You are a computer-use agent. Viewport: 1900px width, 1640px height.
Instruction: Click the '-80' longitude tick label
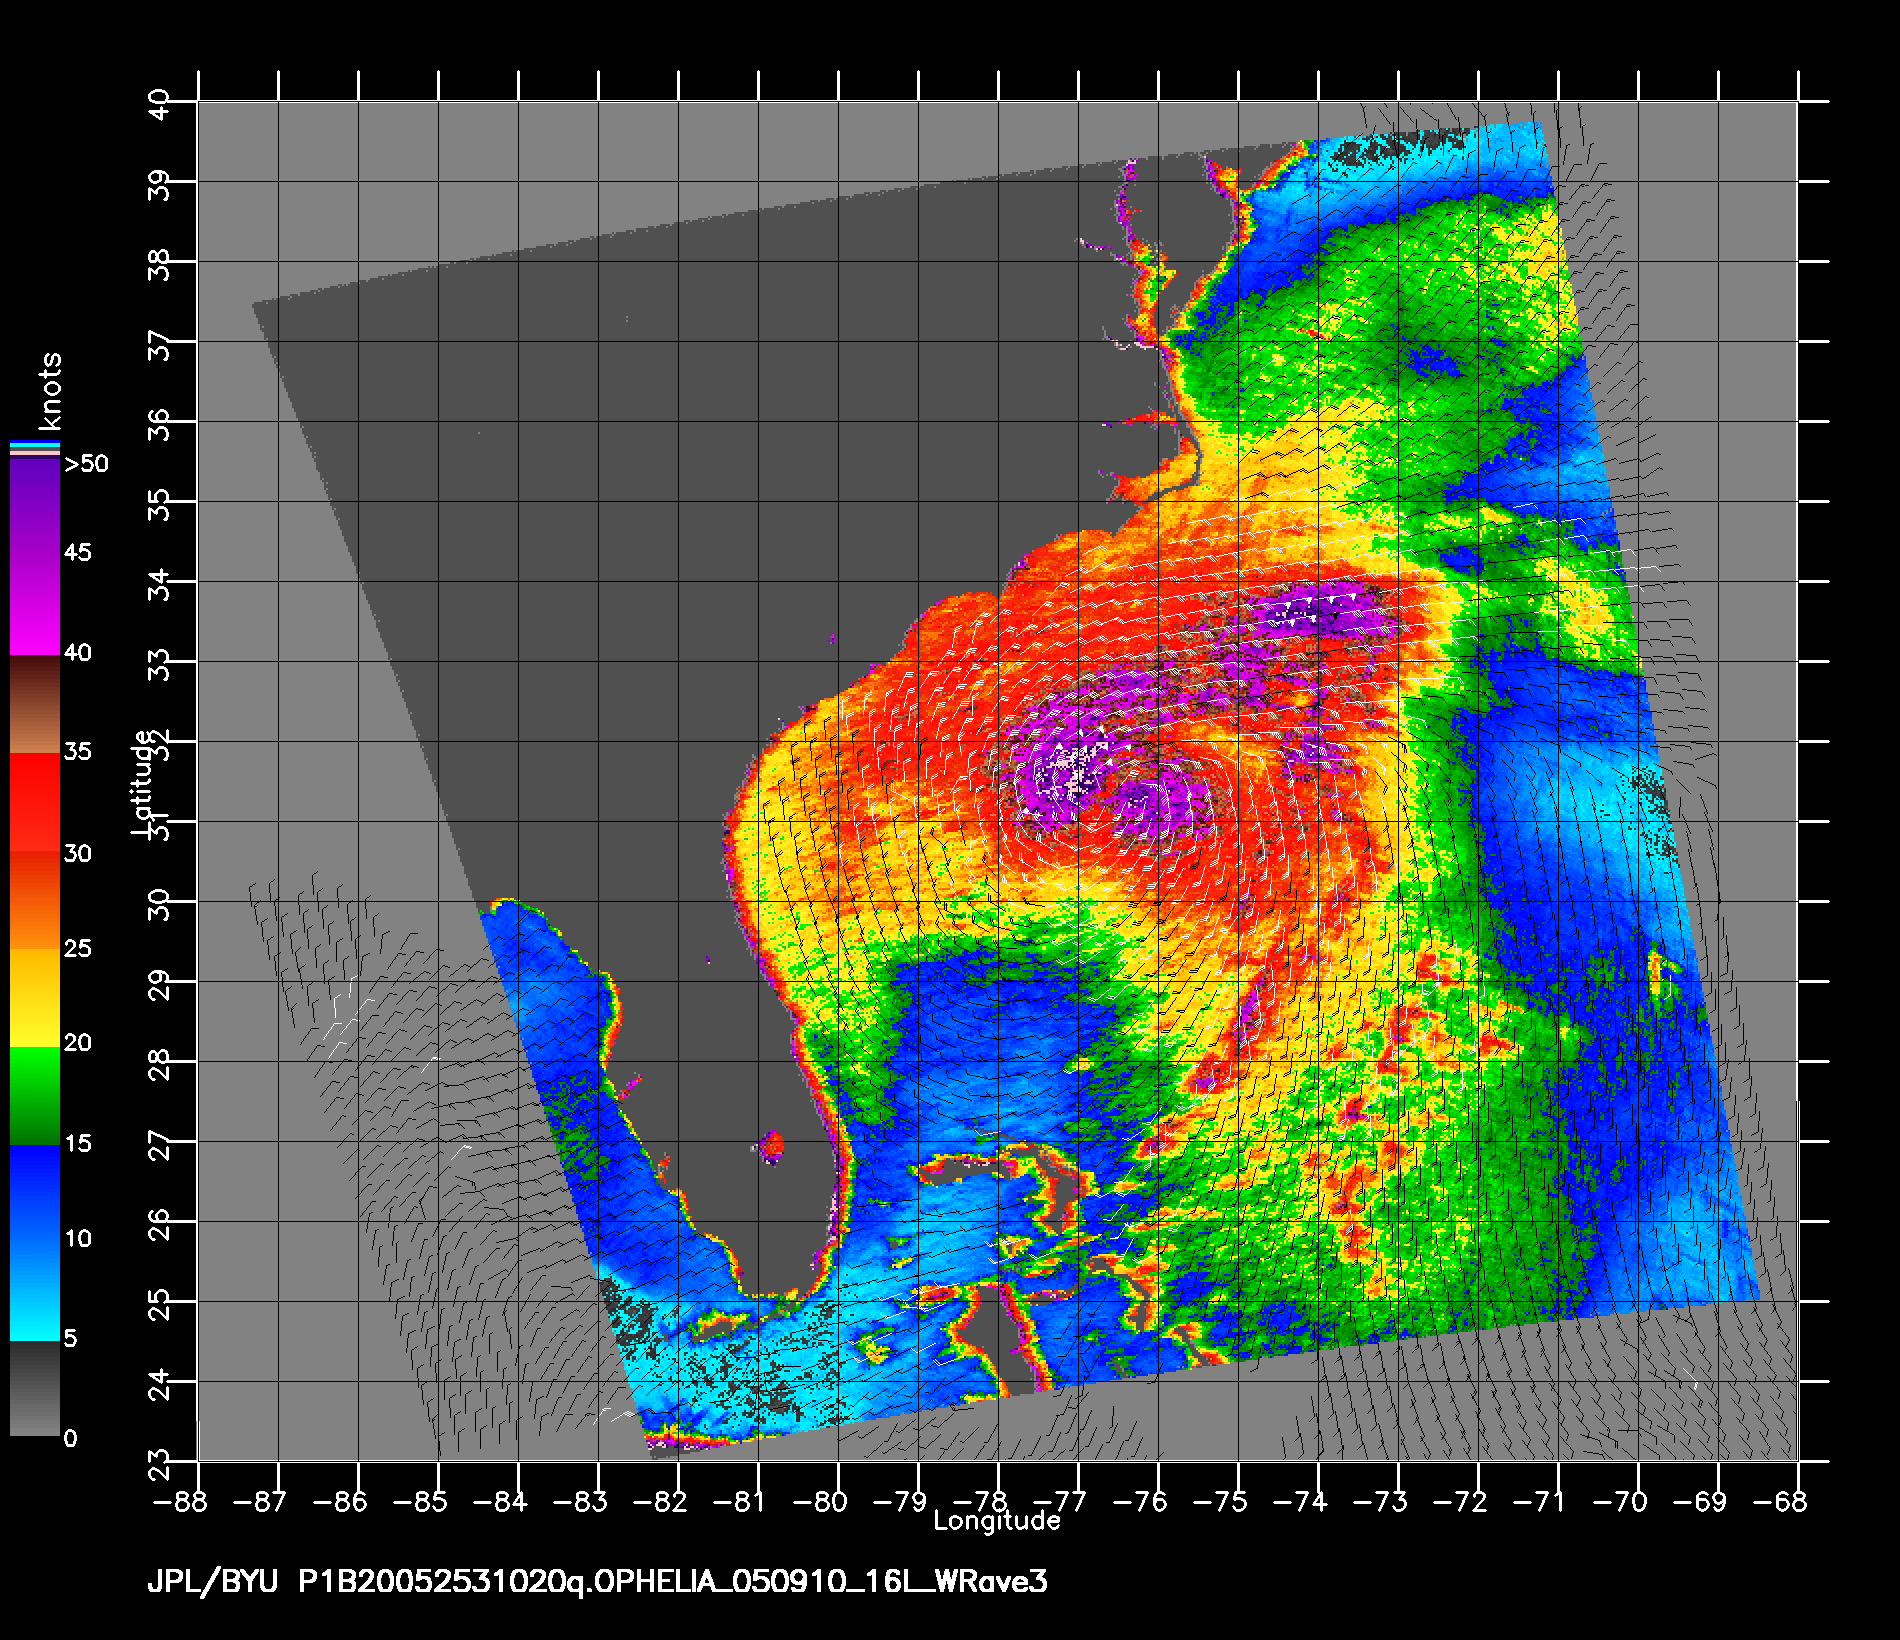(x=820, y=1502)
